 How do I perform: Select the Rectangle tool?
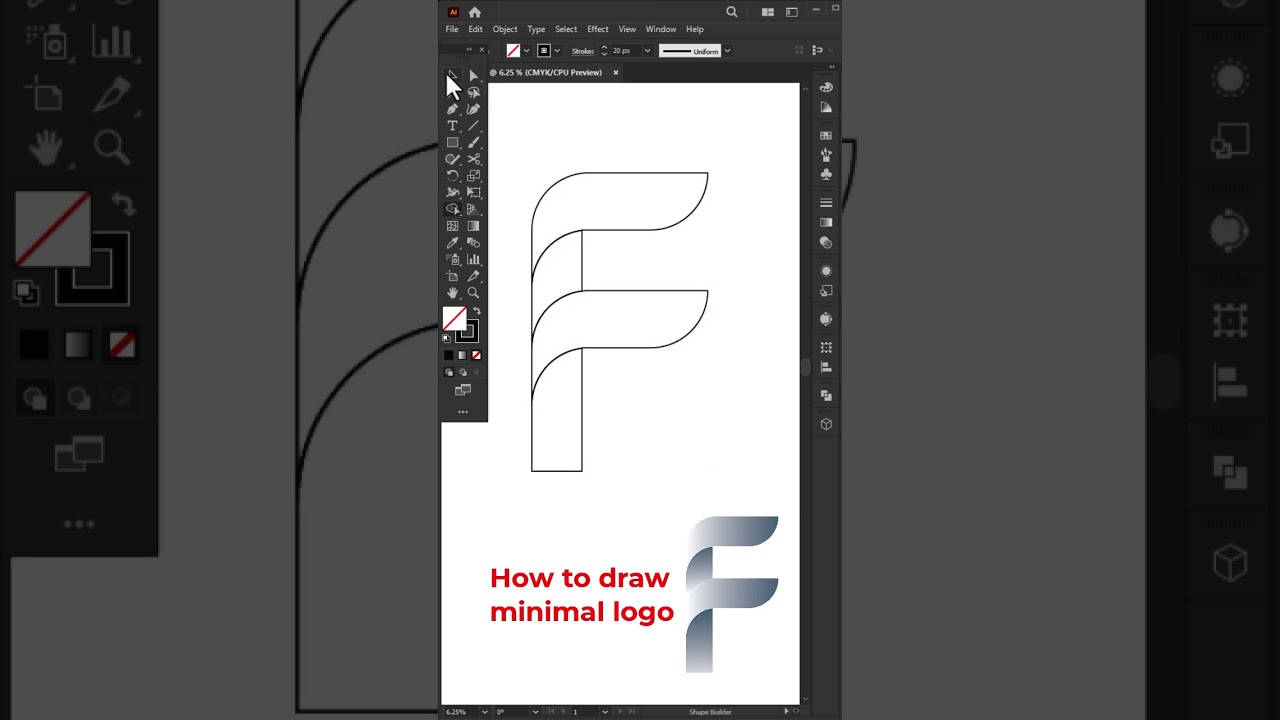pyautogui.click(x=452, y=142)
